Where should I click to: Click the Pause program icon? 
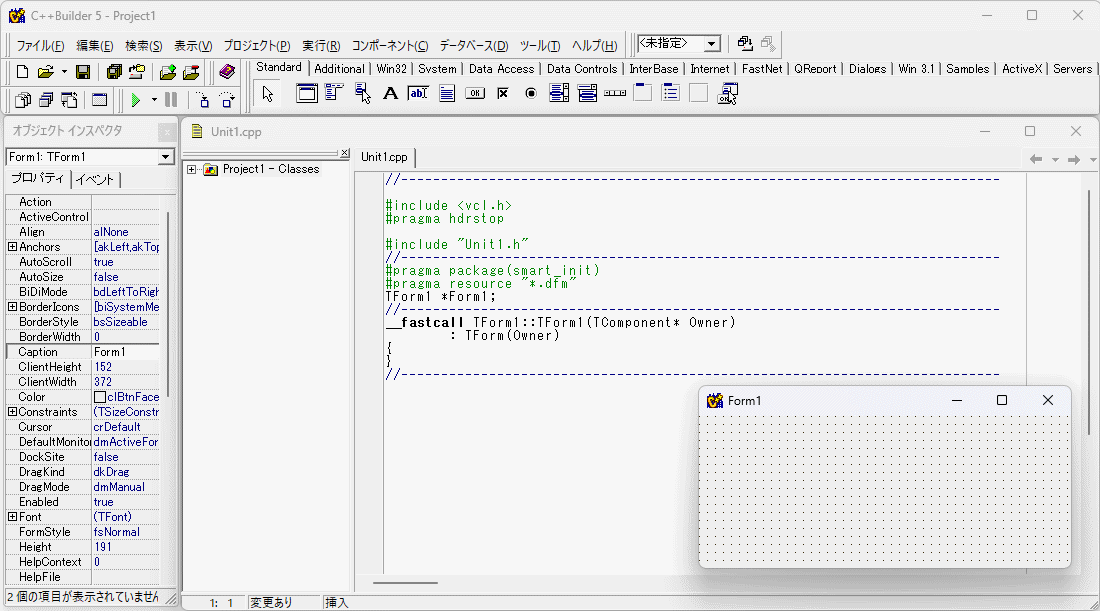click(170, 100)
